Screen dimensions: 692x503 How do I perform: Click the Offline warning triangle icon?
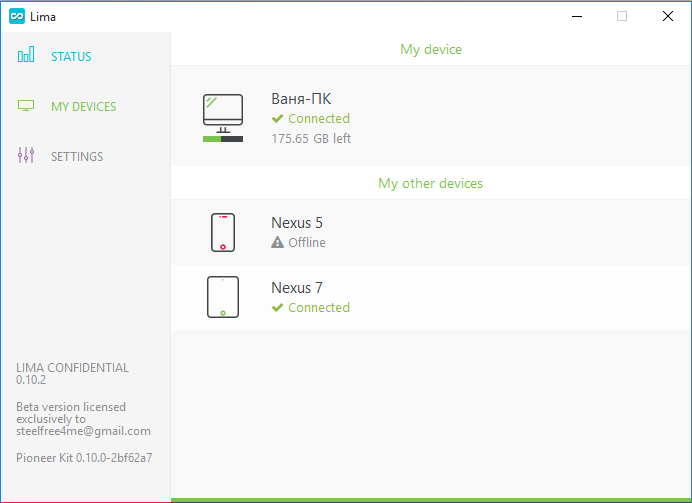(277, 242)
